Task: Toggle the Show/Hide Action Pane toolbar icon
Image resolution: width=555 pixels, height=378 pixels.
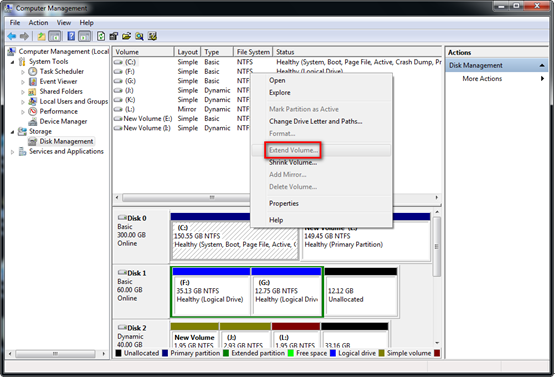Action: (x=85, y=36)
